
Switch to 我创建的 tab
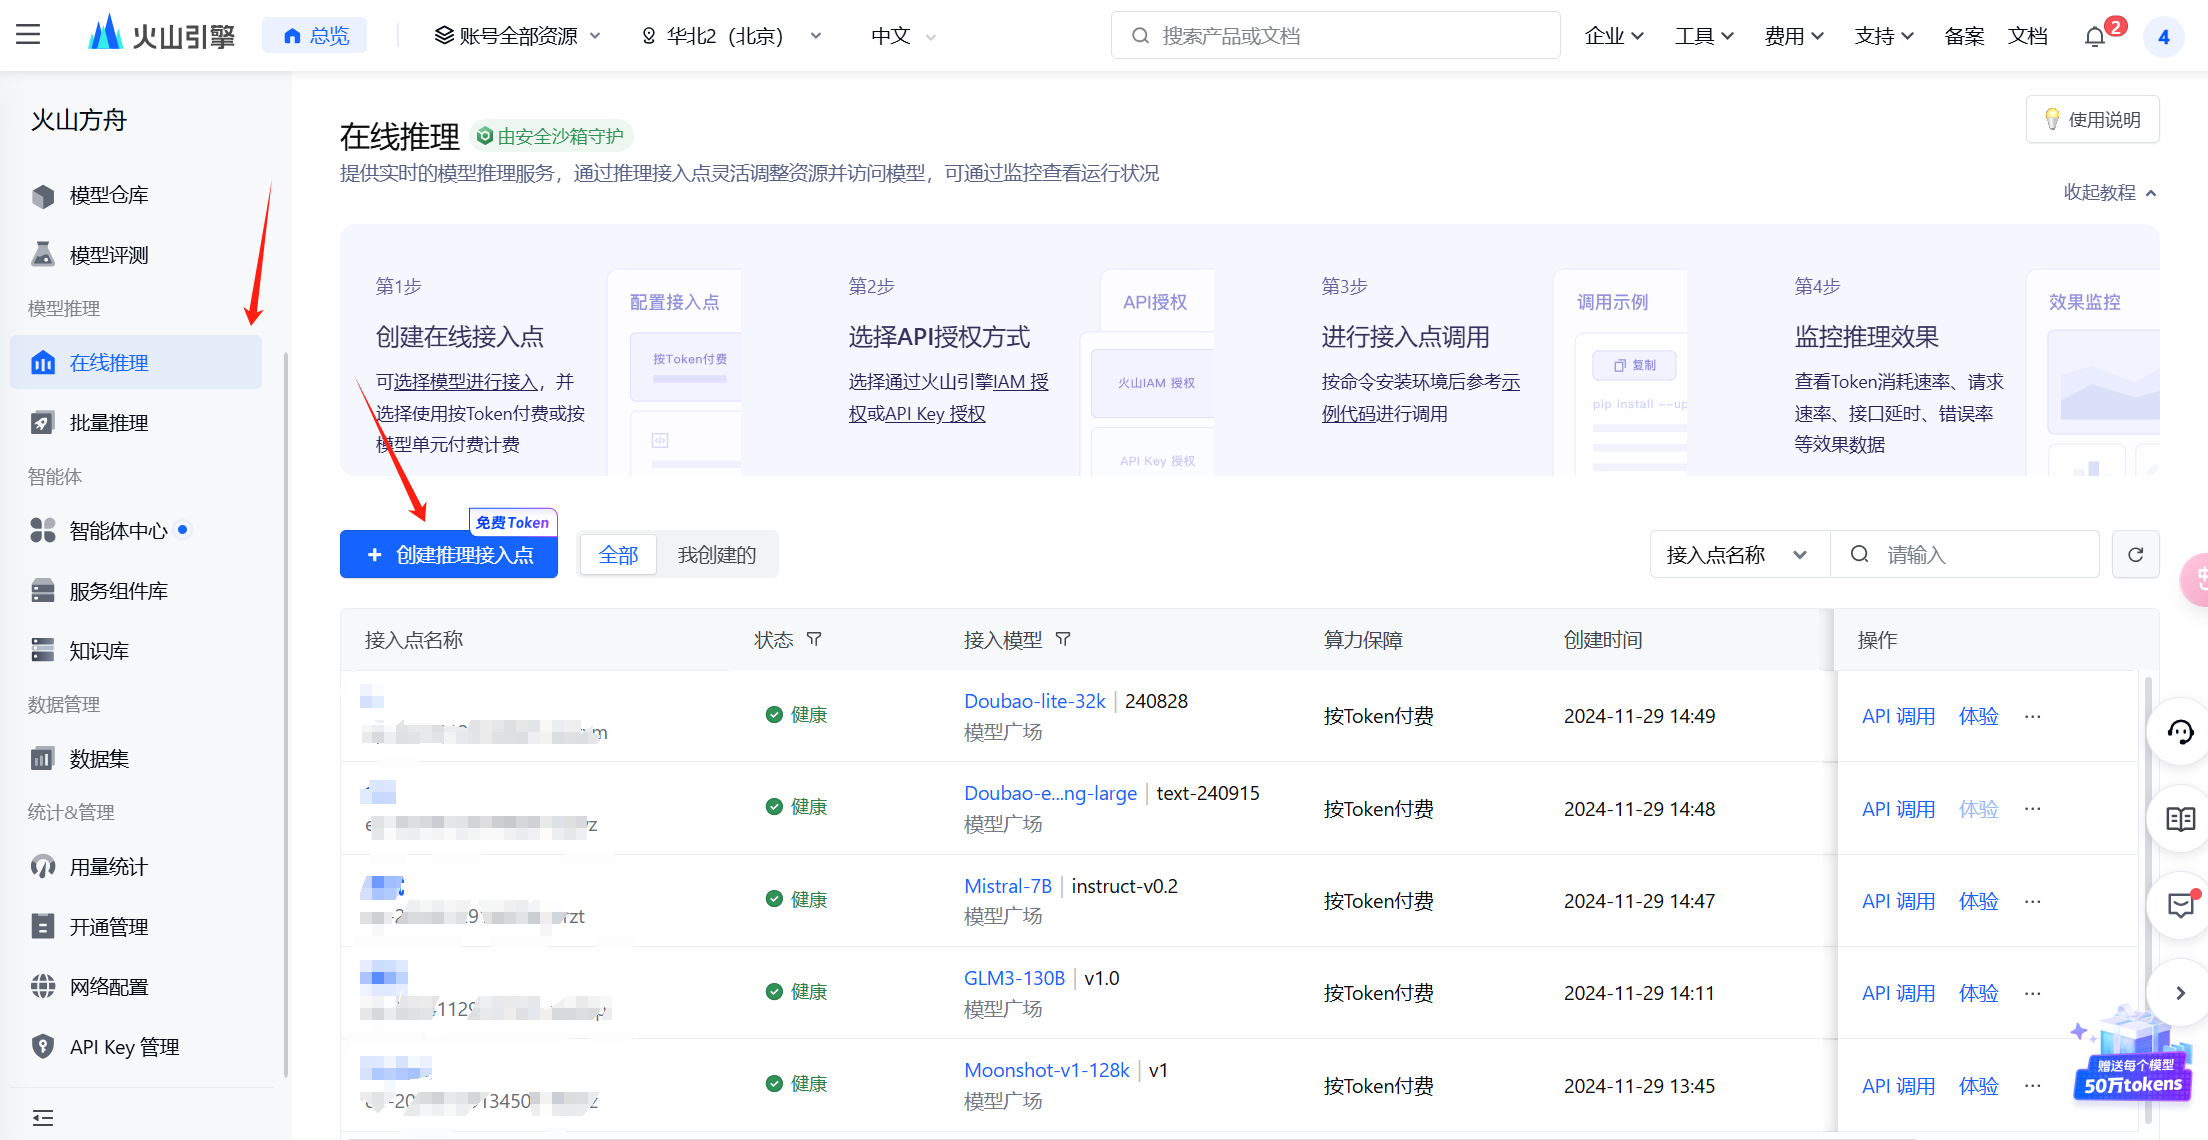(x=716, y=555)
